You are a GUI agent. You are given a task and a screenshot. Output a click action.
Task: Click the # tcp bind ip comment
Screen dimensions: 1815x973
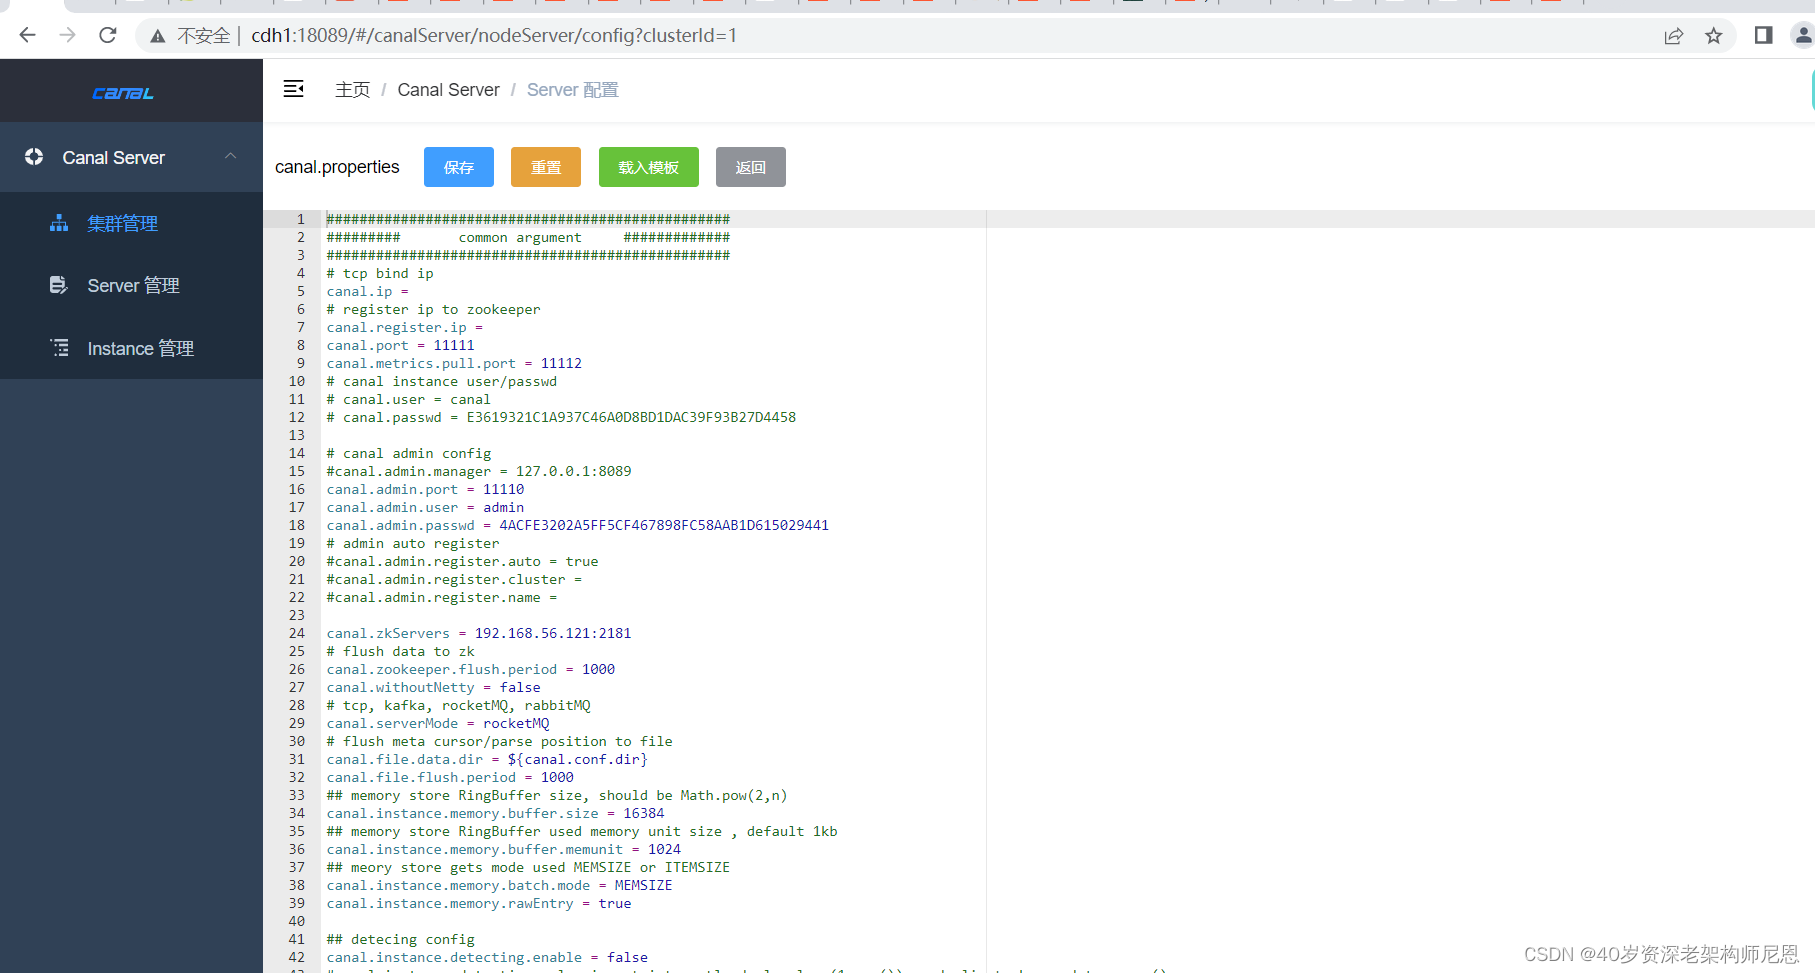click(380, 273)
